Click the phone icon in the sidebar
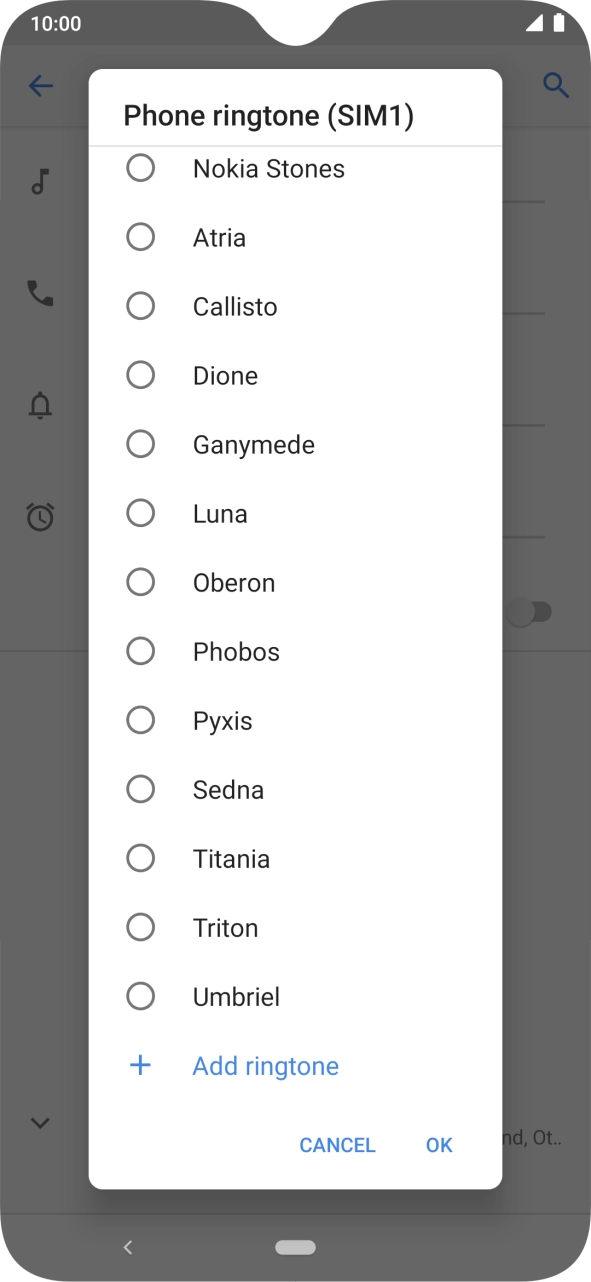Viewport: 591px width, 1282px height. [x=40, y=293]
